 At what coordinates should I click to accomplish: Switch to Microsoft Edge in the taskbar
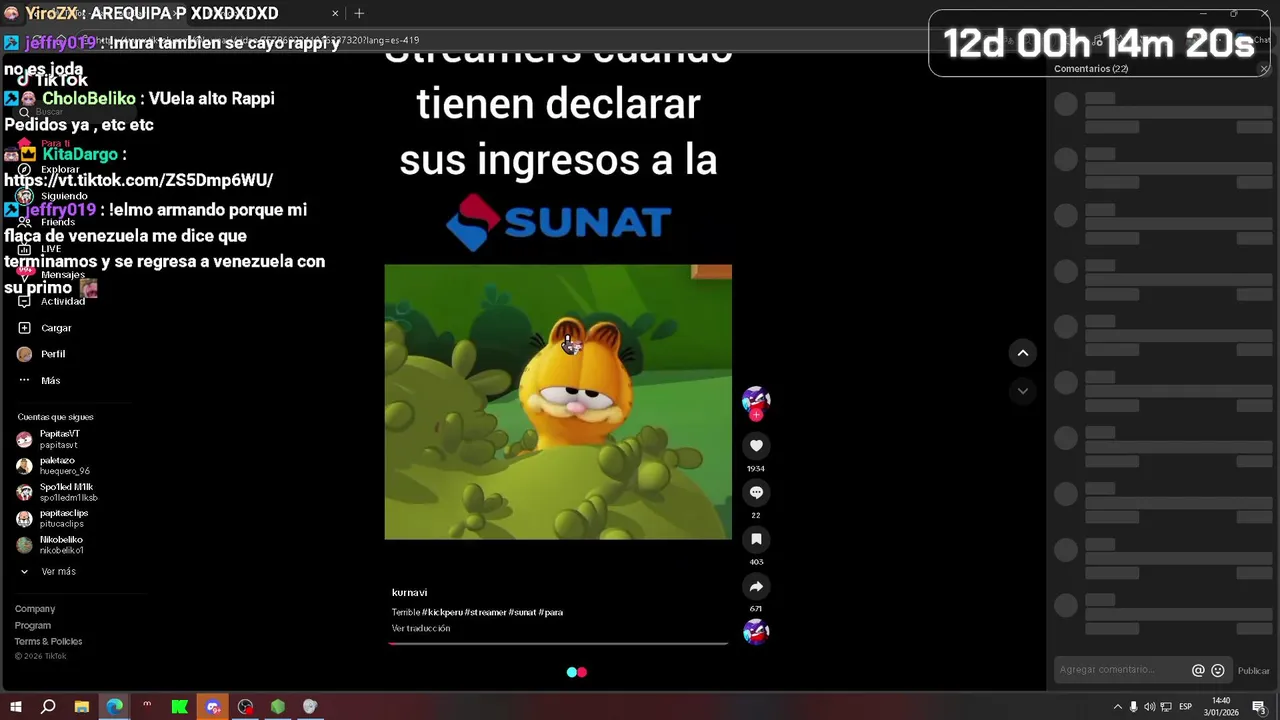coord(115,707)
